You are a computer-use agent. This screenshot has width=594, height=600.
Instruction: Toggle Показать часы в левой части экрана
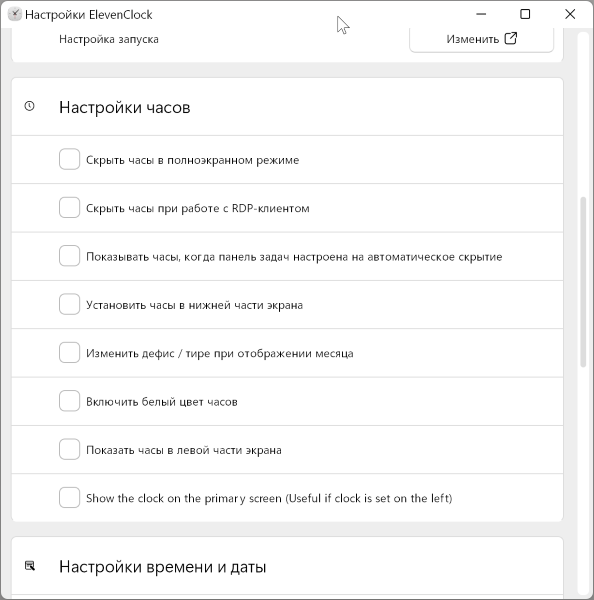click(x=69, y=449)
